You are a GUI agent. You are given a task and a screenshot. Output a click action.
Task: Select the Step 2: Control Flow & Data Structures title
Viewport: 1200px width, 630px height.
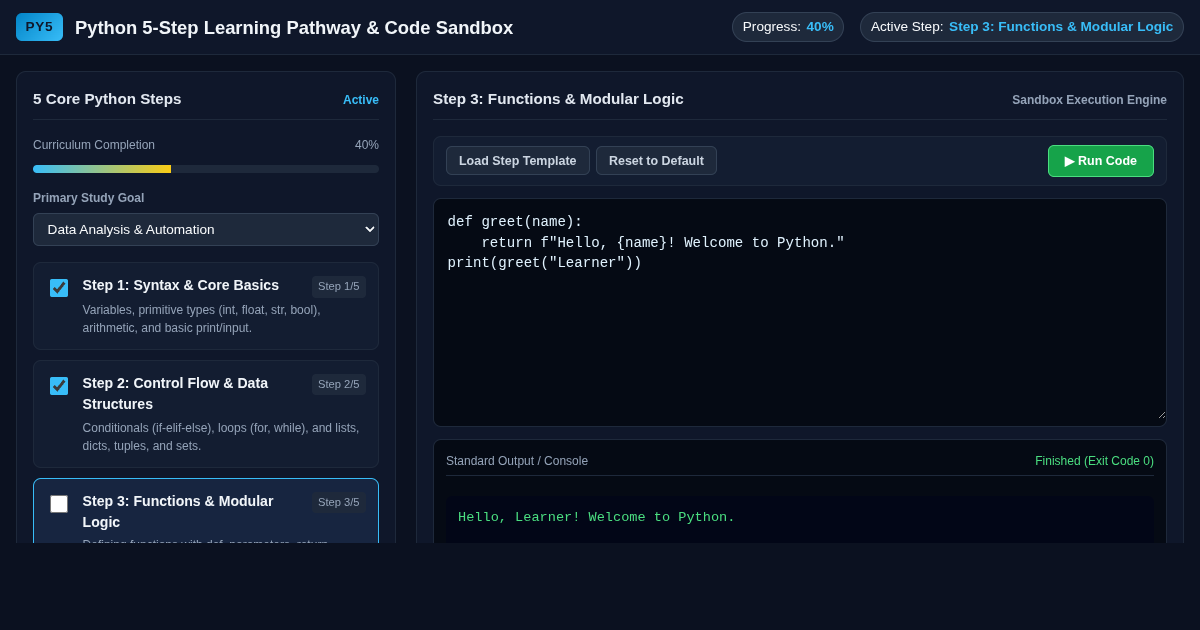[x=175, y=394]
